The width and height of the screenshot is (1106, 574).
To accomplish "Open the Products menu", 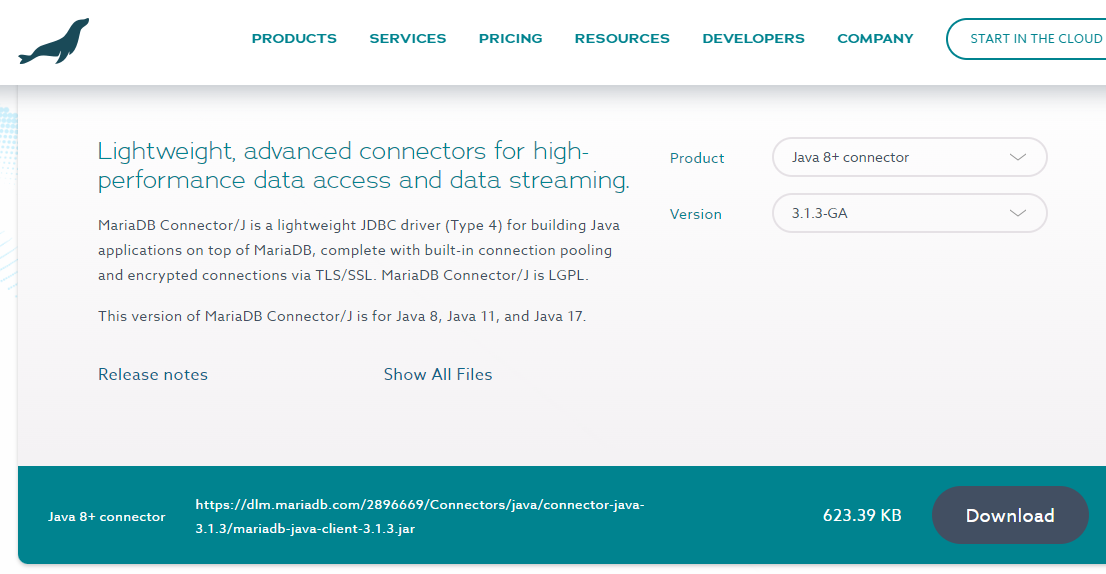I will (294, 39).
